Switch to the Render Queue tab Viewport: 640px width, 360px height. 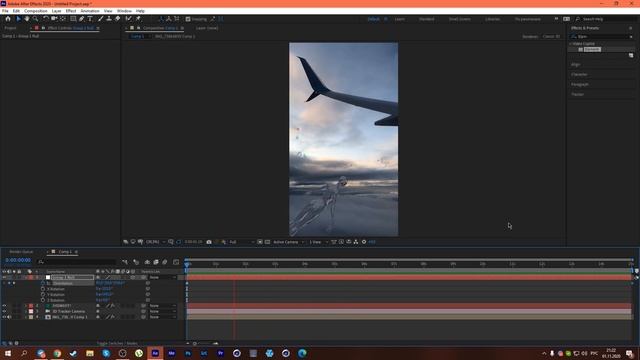pyautogui.click(x=21, y=252)
